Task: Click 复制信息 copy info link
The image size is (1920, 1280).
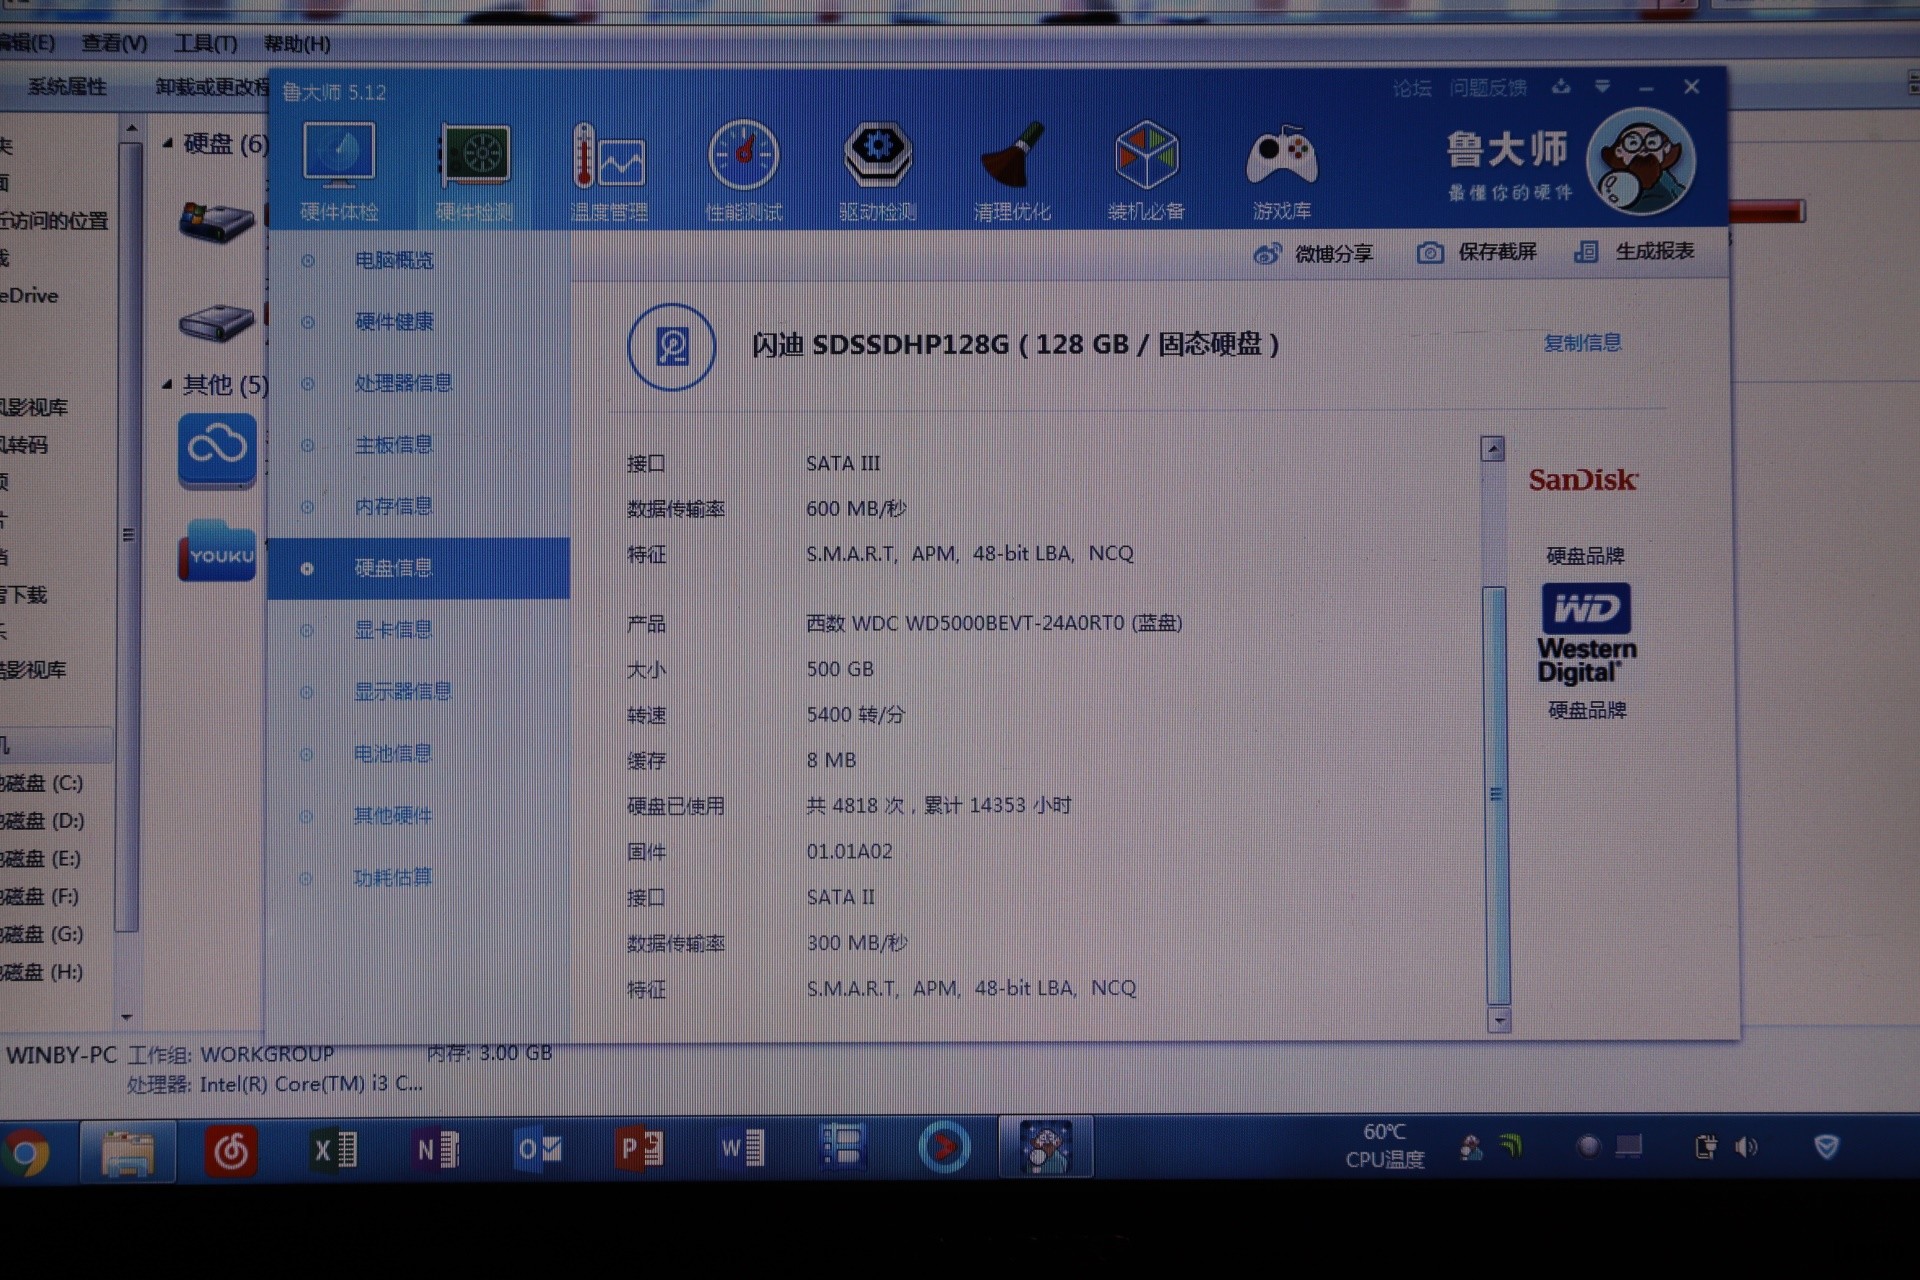Action: click(1581, 343)
